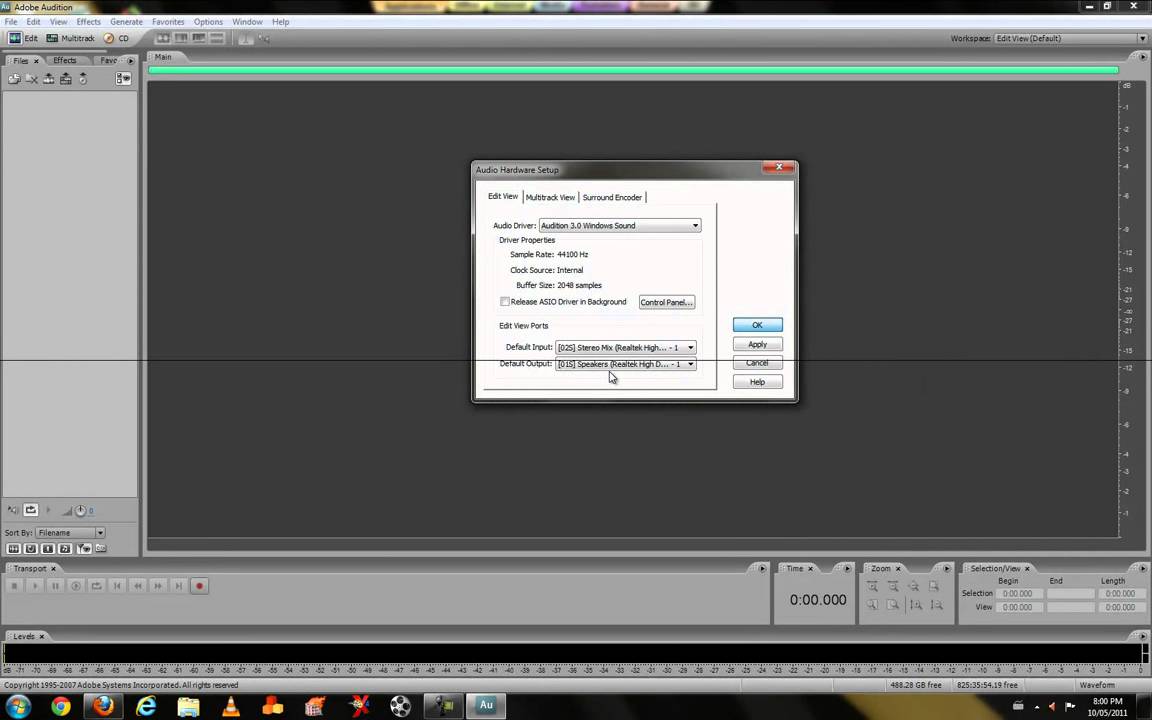Toggle show video files filter button

tap(48, 549)
